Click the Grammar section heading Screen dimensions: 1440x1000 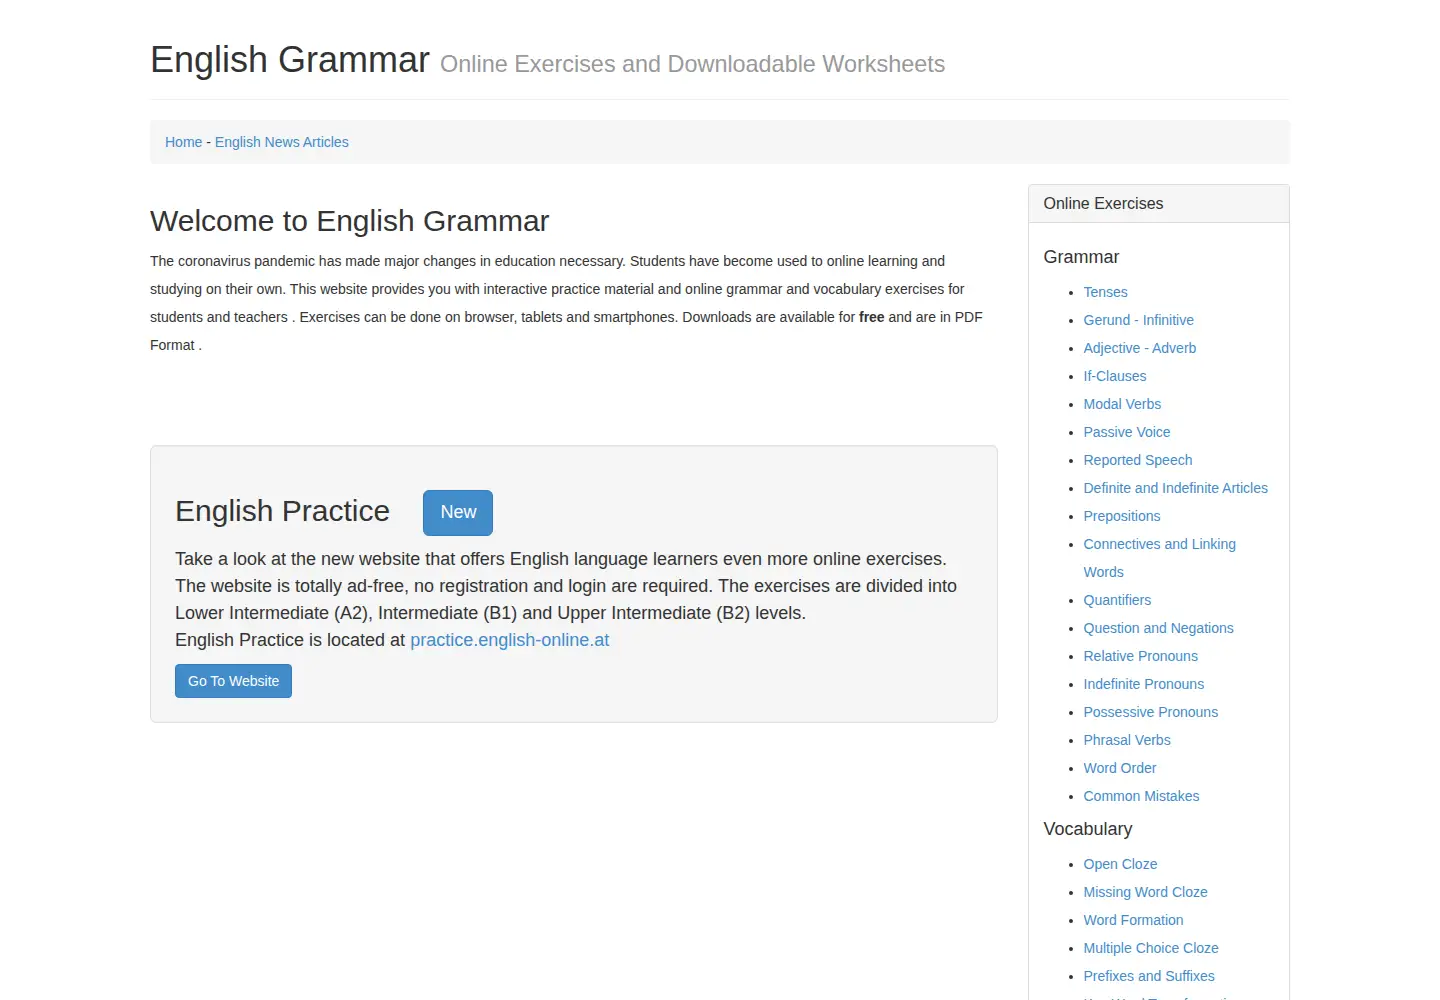1081,257
